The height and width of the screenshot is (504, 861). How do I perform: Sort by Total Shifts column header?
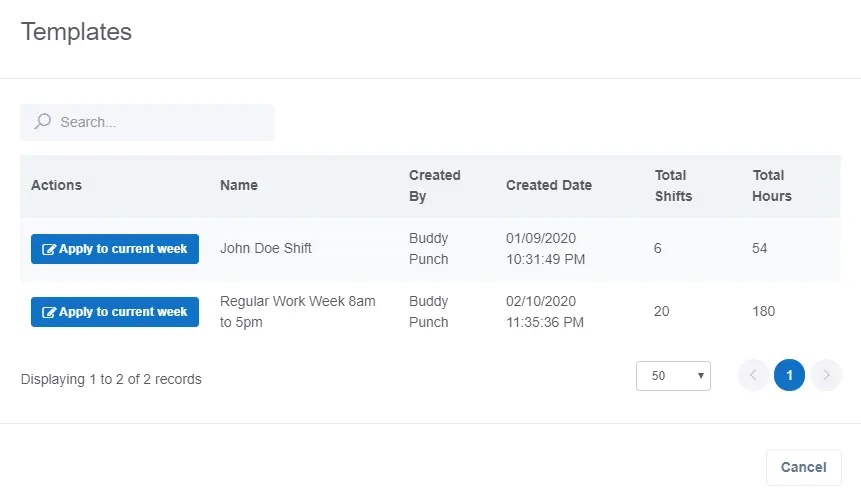point(673,186)
